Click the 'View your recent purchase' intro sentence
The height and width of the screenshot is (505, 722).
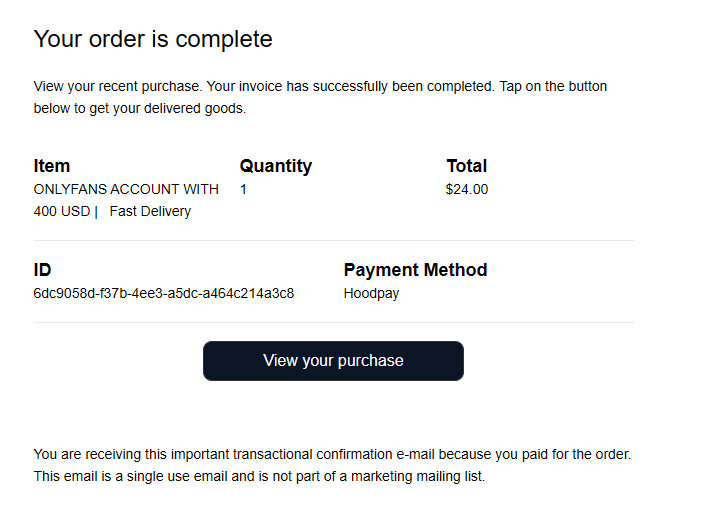point(320,86)
